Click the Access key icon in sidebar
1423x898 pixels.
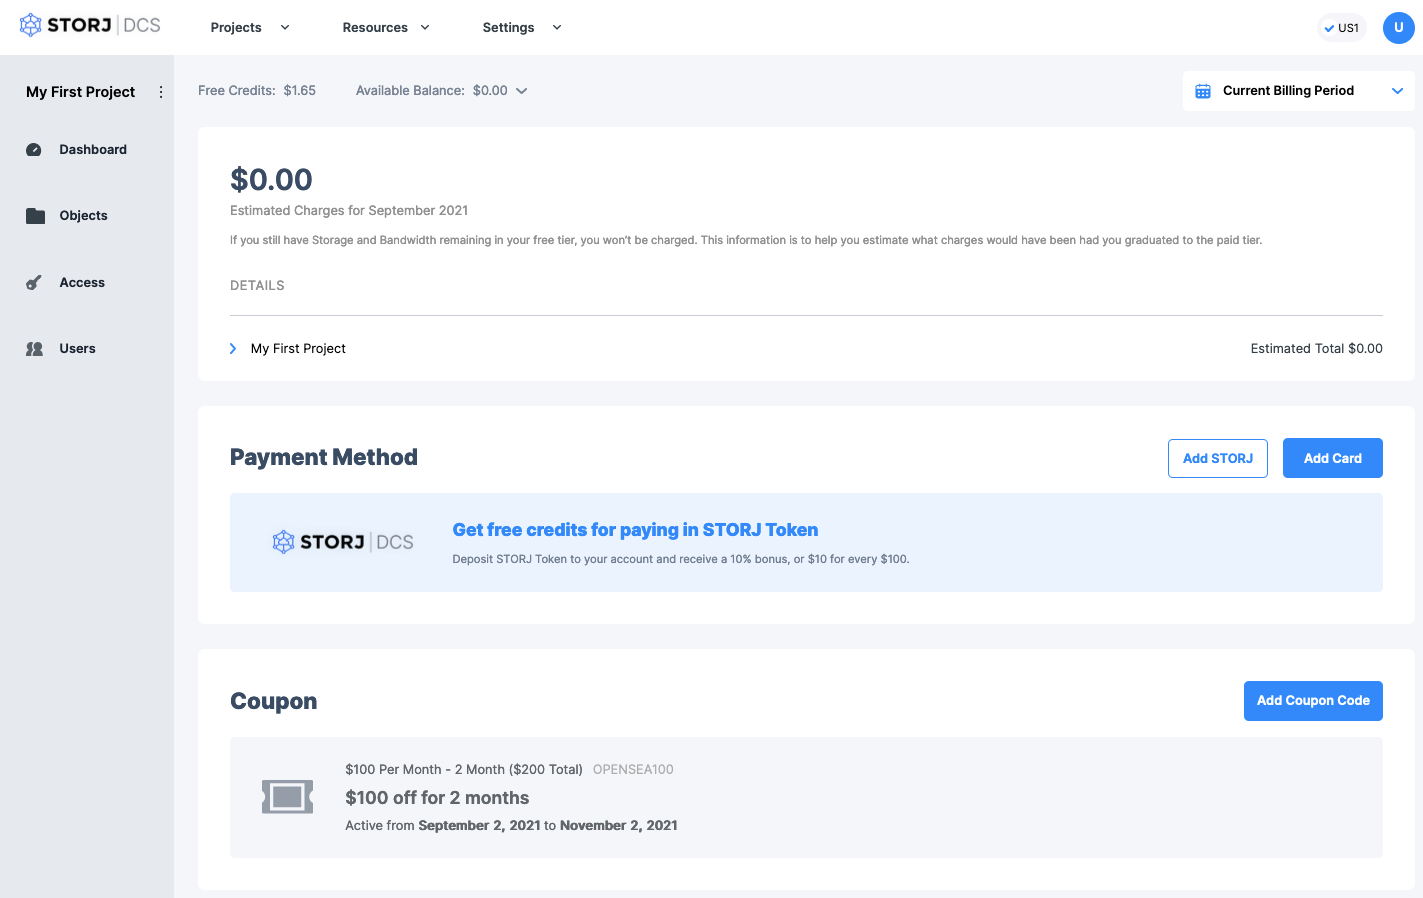coord(34,283)
